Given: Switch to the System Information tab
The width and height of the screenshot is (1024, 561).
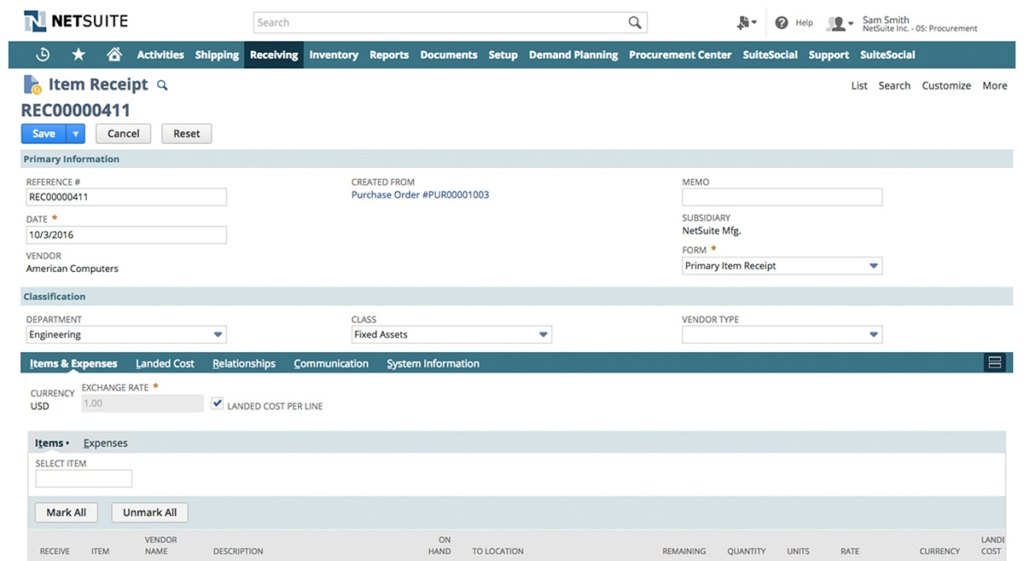Looking at the screenshot, I should pos(433,363).
